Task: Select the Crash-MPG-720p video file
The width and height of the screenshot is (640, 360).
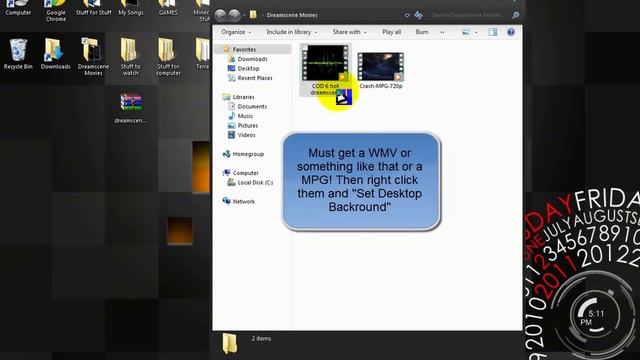Action: [x=381, y=71]
